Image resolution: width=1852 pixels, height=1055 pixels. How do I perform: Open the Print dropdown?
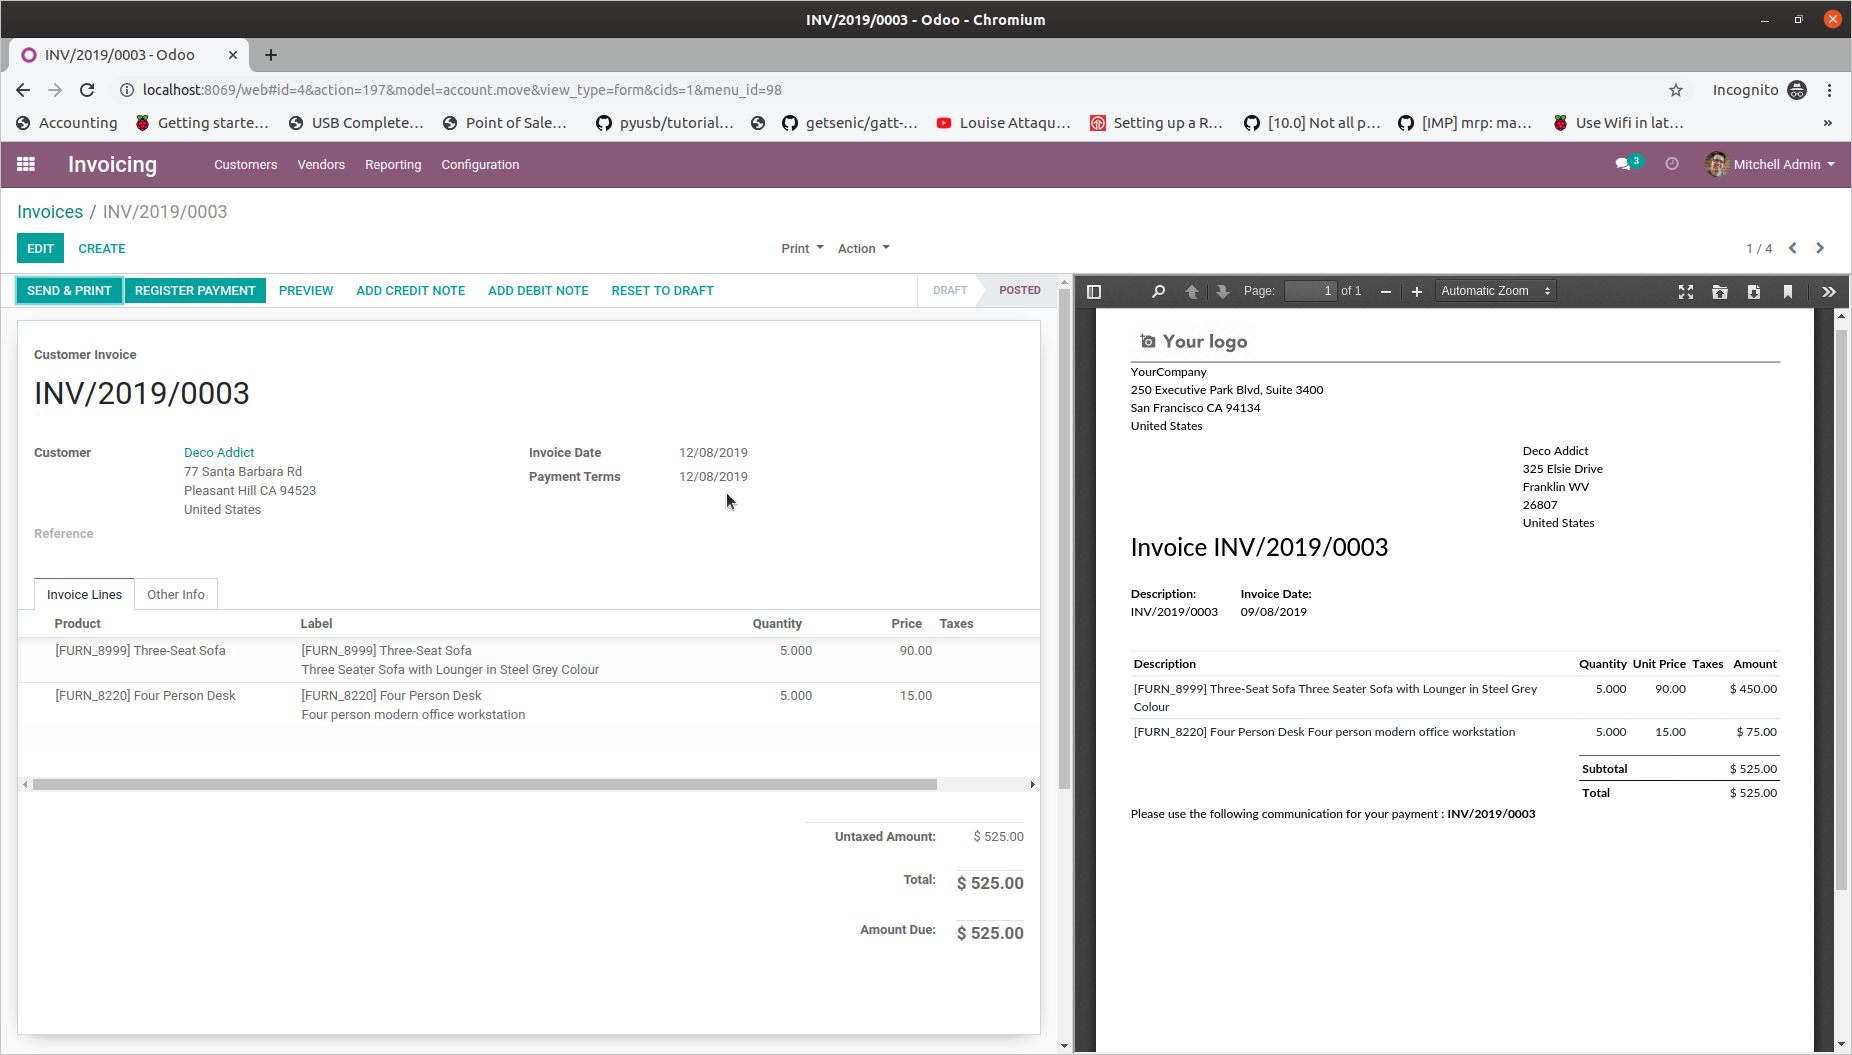(802, 248)
